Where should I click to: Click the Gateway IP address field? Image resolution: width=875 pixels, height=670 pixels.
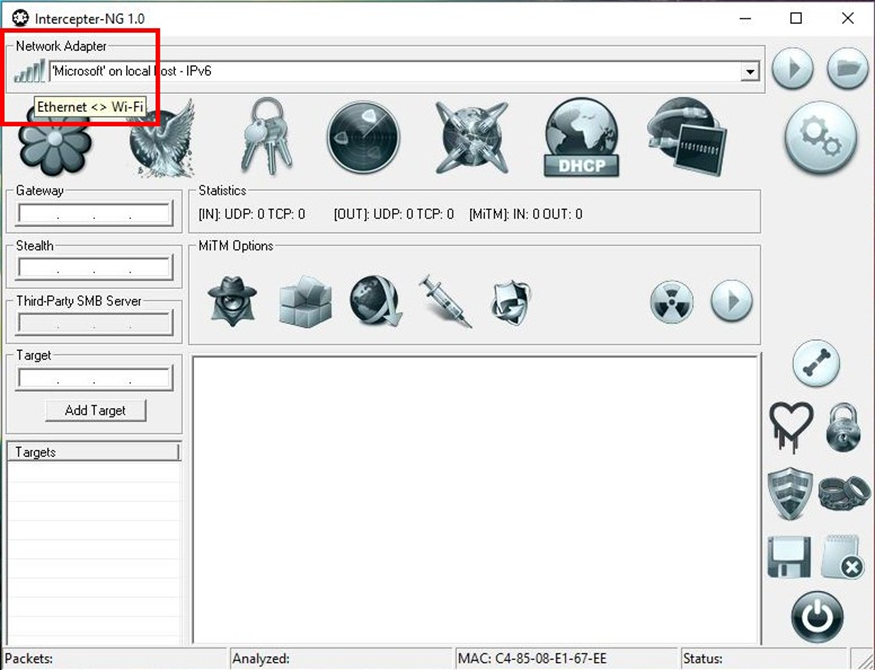[x=94, y=214]
